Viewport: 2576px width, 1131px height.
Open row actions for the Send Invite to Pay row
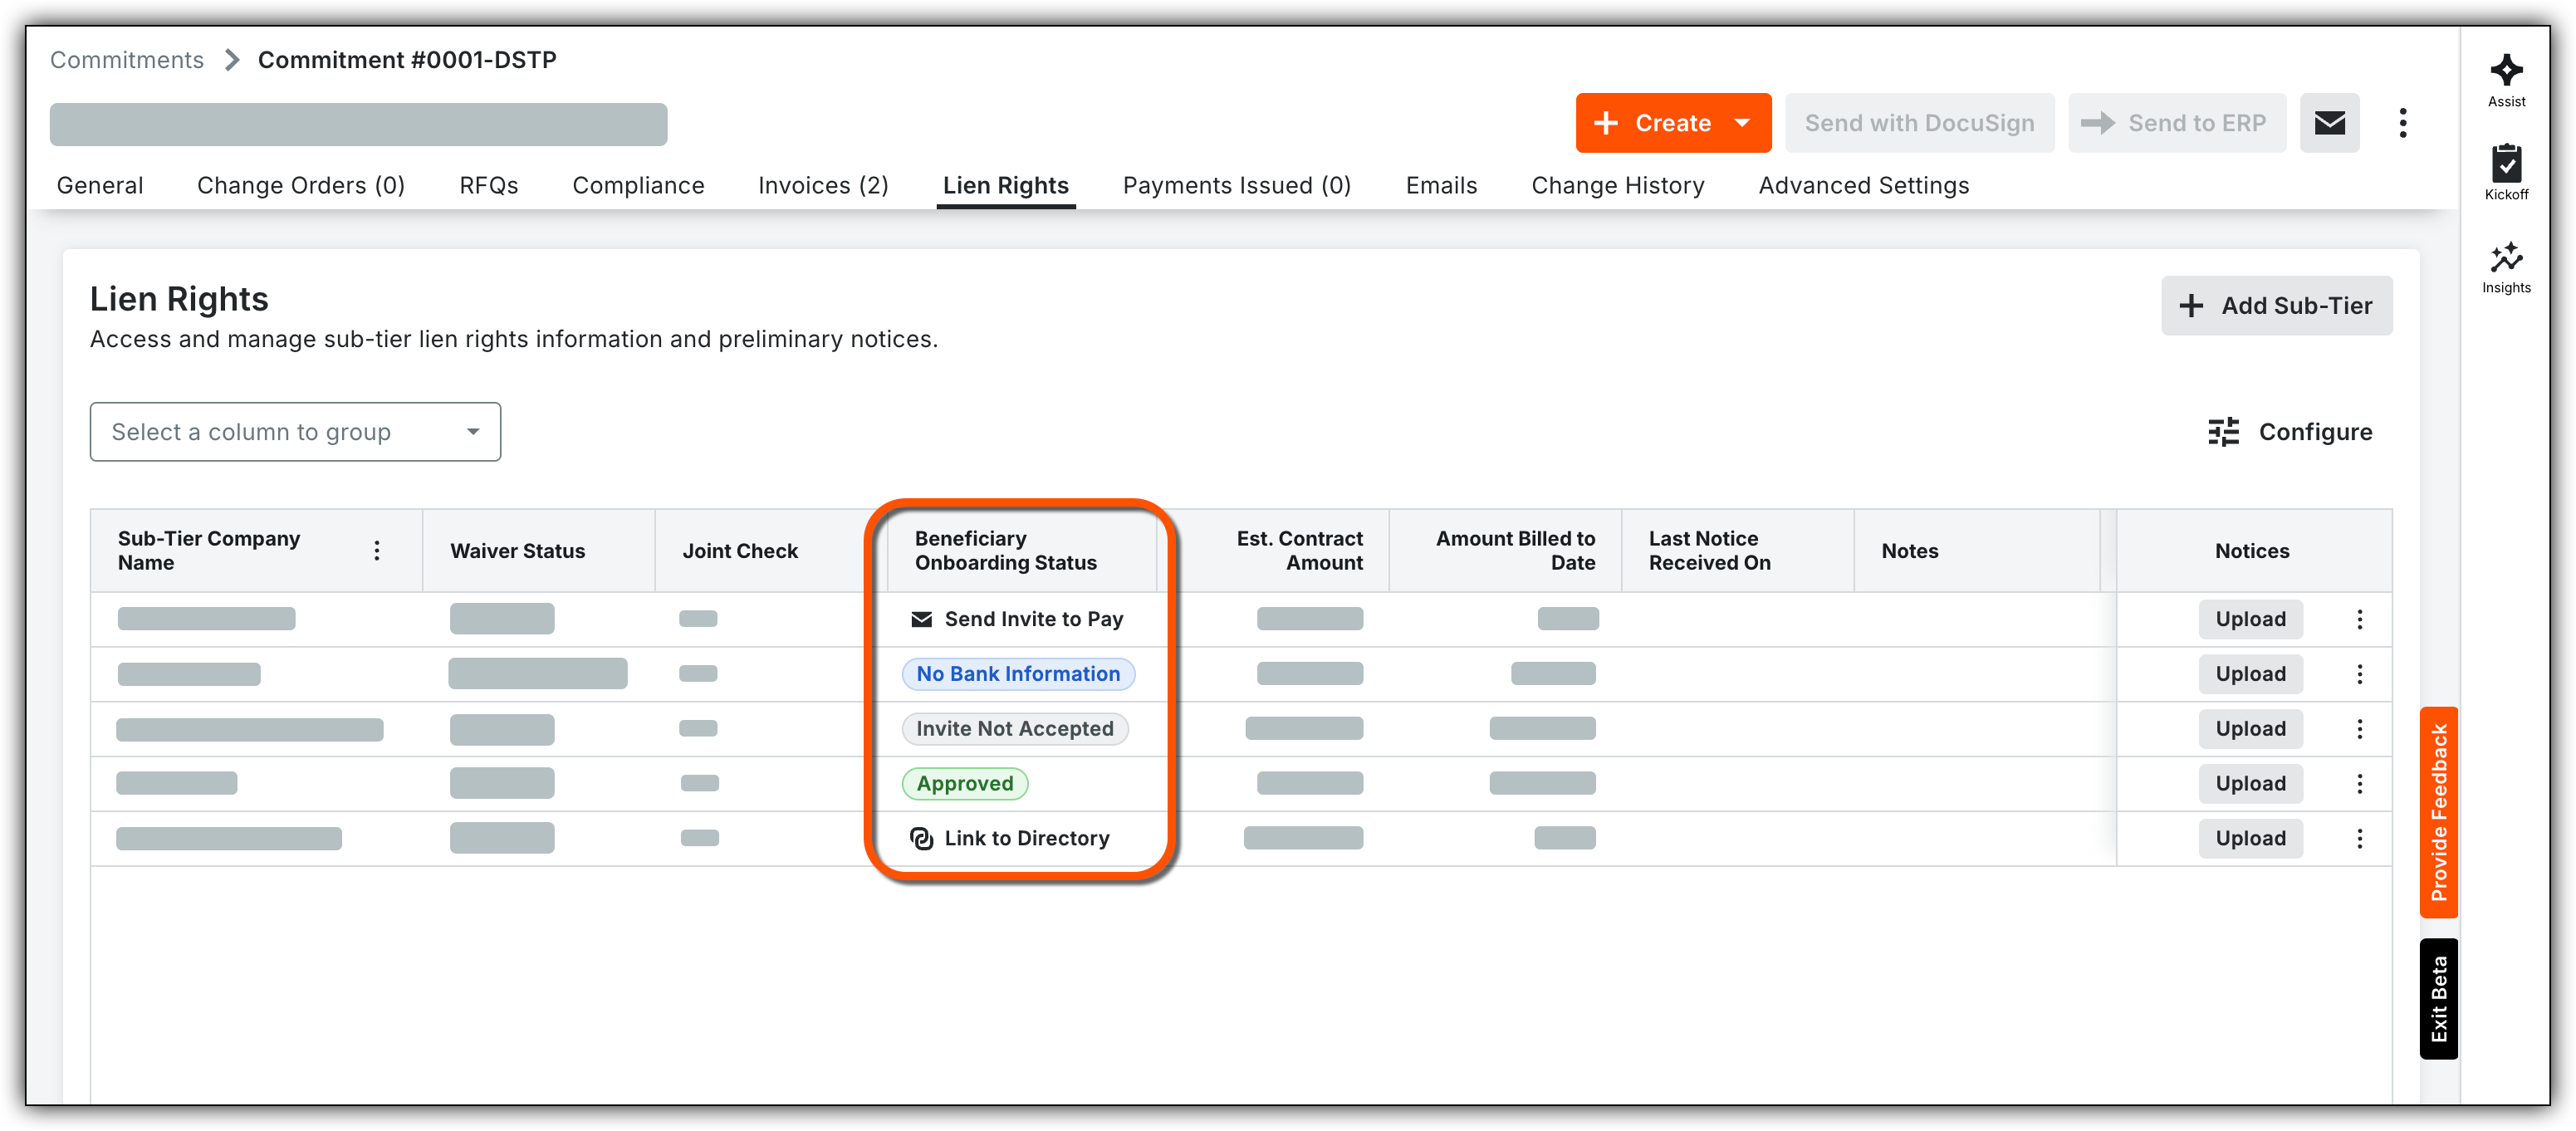pos(2359,619)
